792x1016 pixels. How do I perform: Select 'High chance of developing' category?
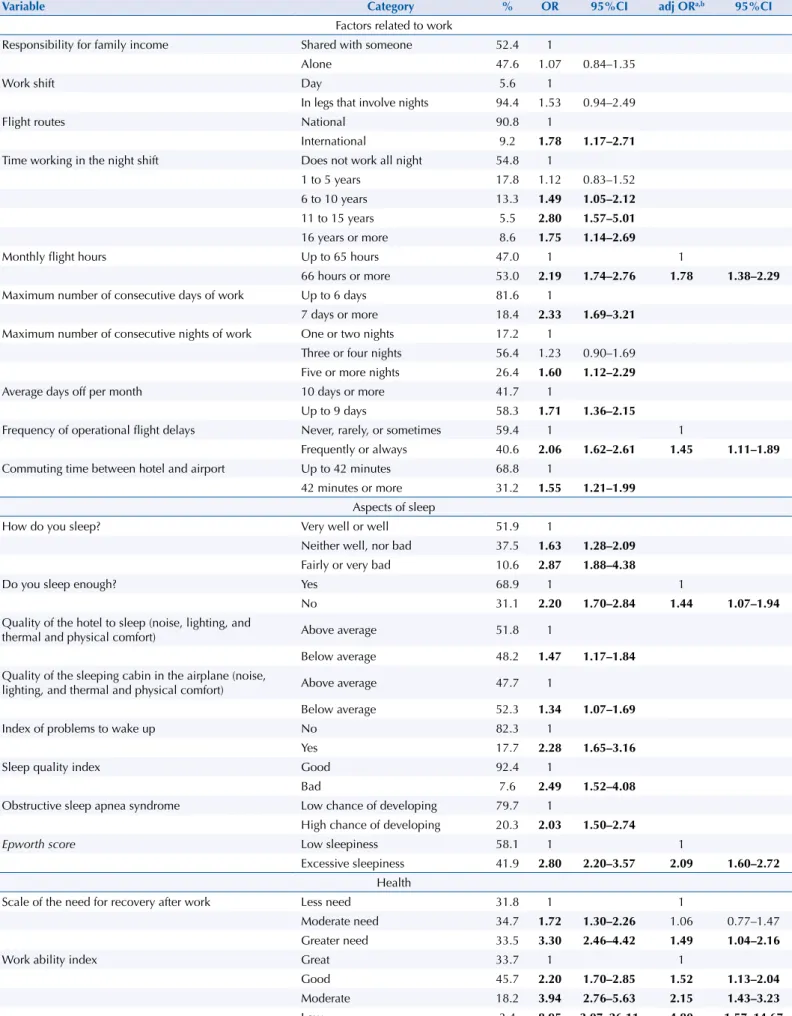tap(370, 825)
